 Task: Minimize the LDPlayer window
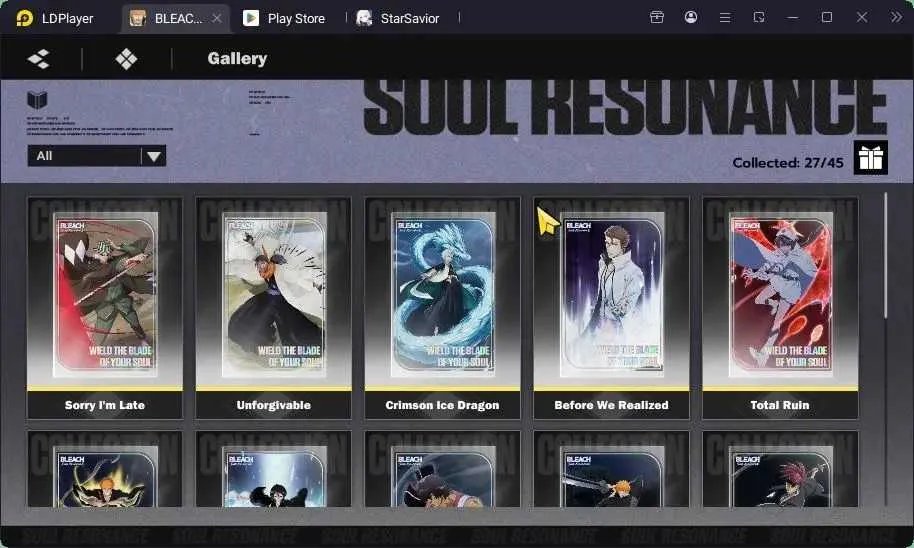(793, 17)
